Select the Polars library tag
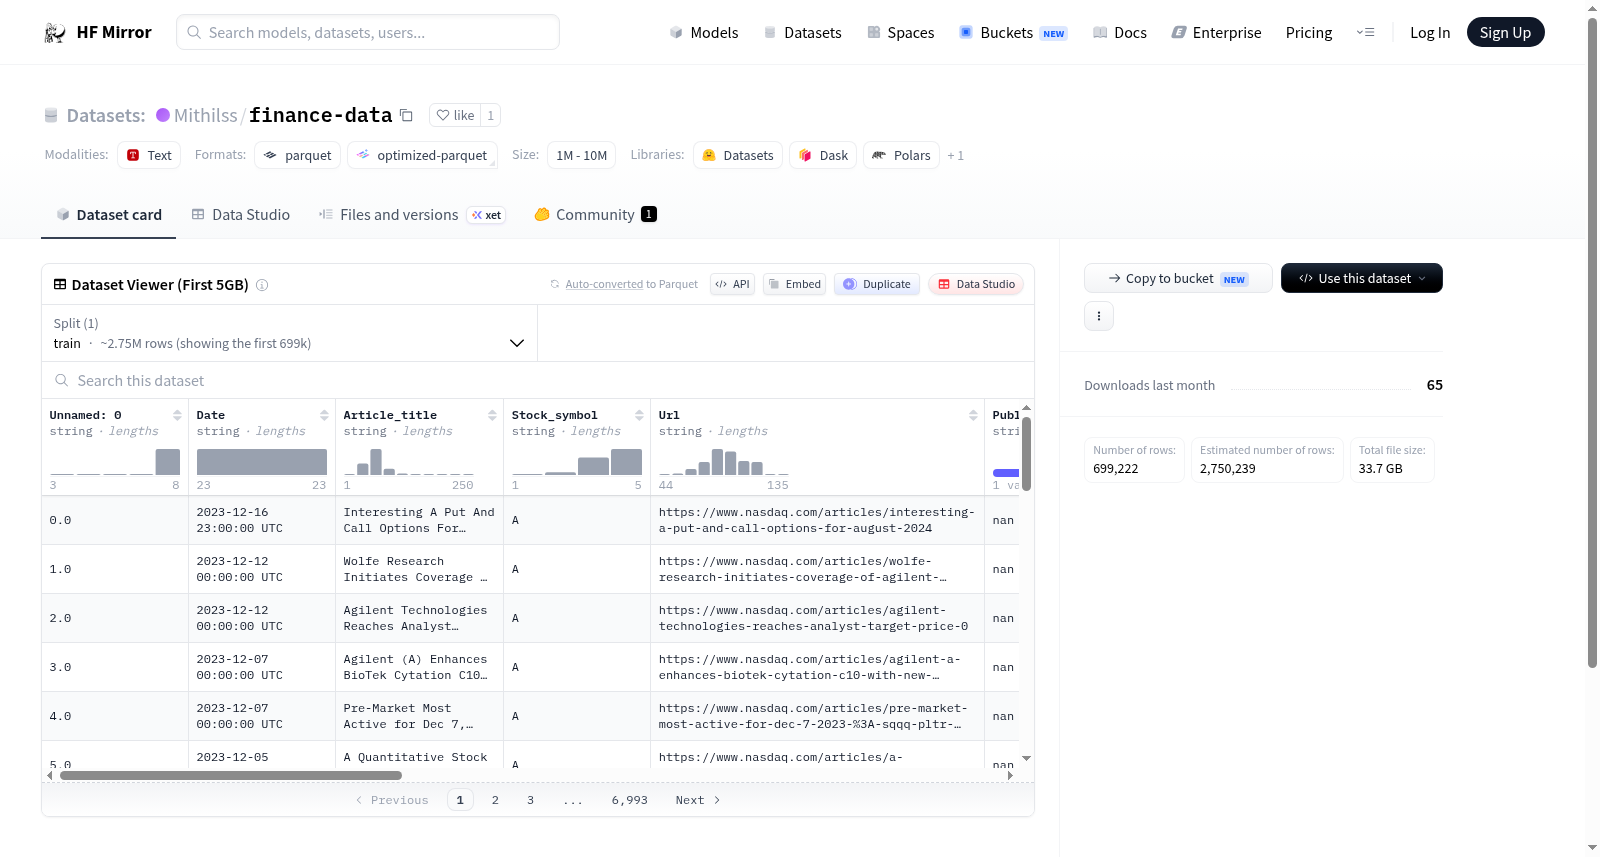The image size is (1600, 857). 901,155
